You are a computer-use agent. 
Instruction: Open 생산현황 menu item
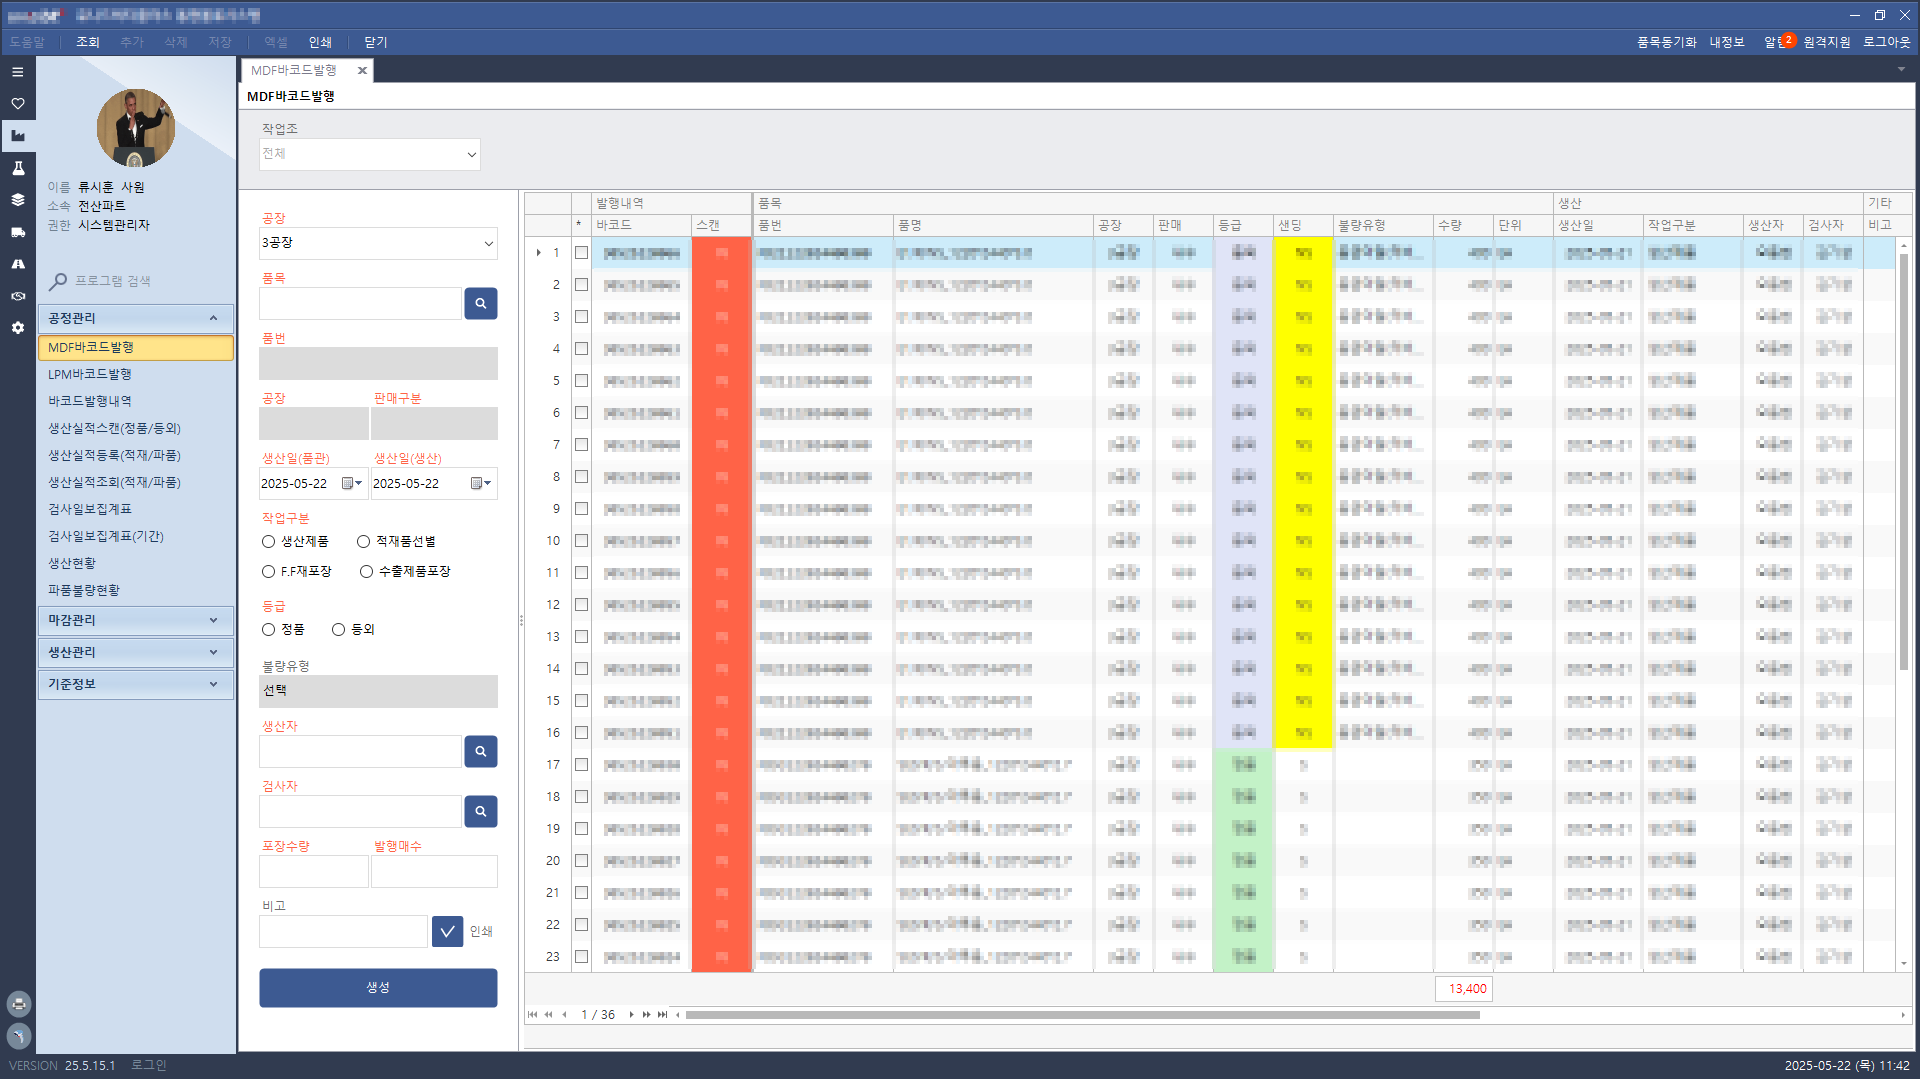(x=72, y=563)
